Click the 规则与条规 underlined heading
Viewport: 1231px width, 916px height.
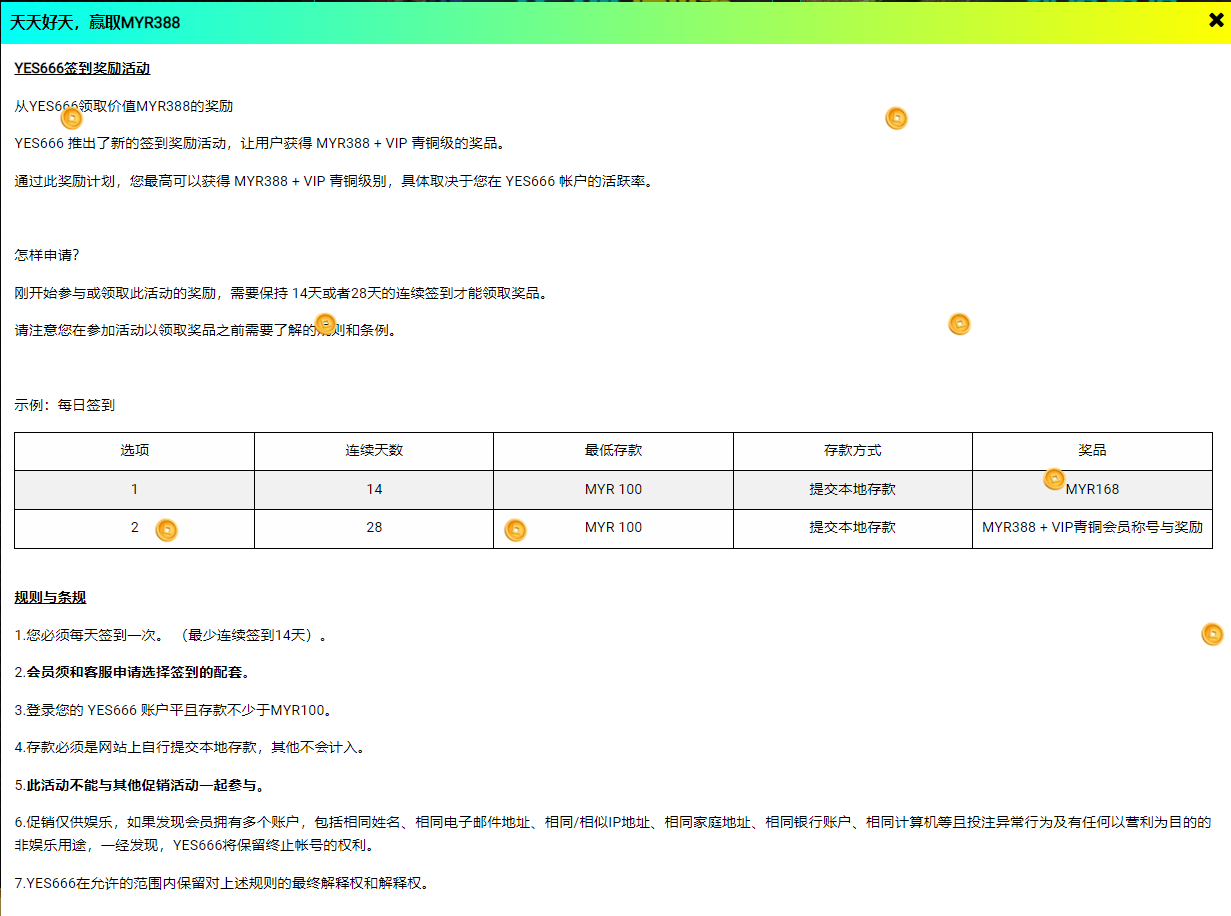(x=50, y=598)
